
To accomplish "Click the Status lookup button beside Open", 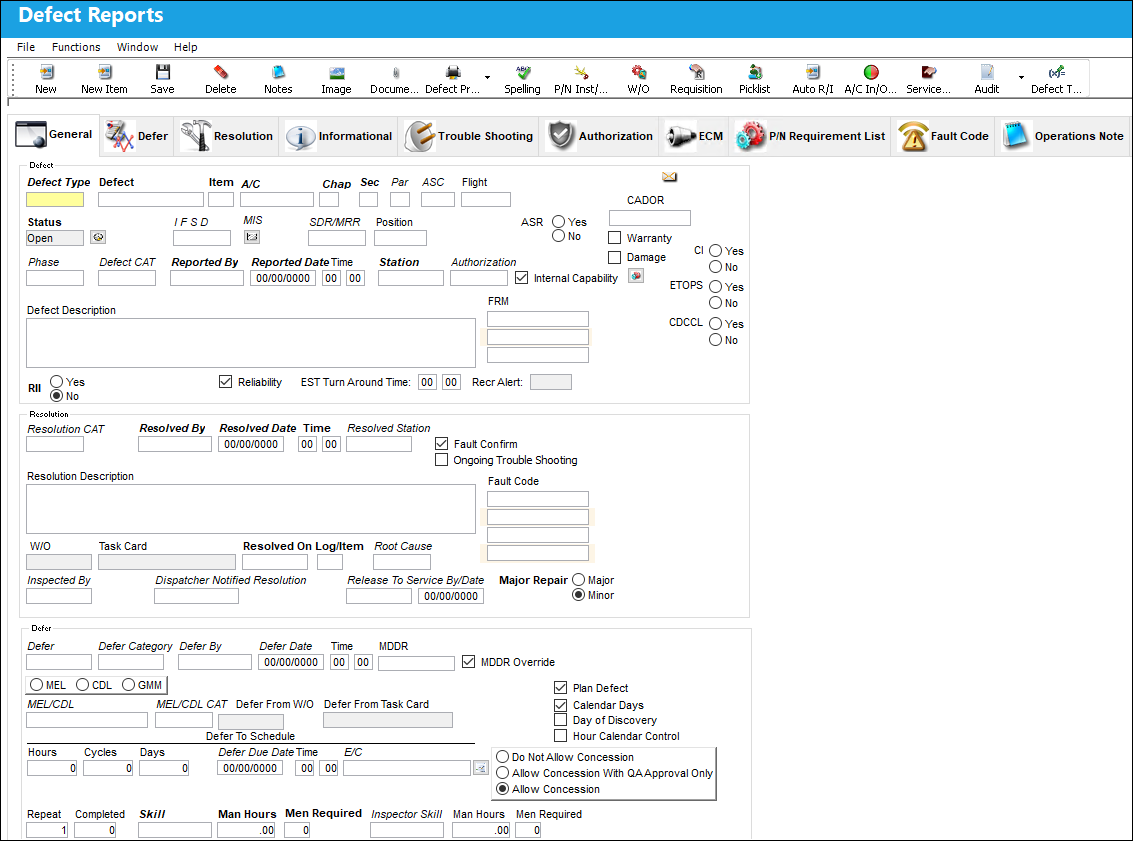I will tap(98, 237).
